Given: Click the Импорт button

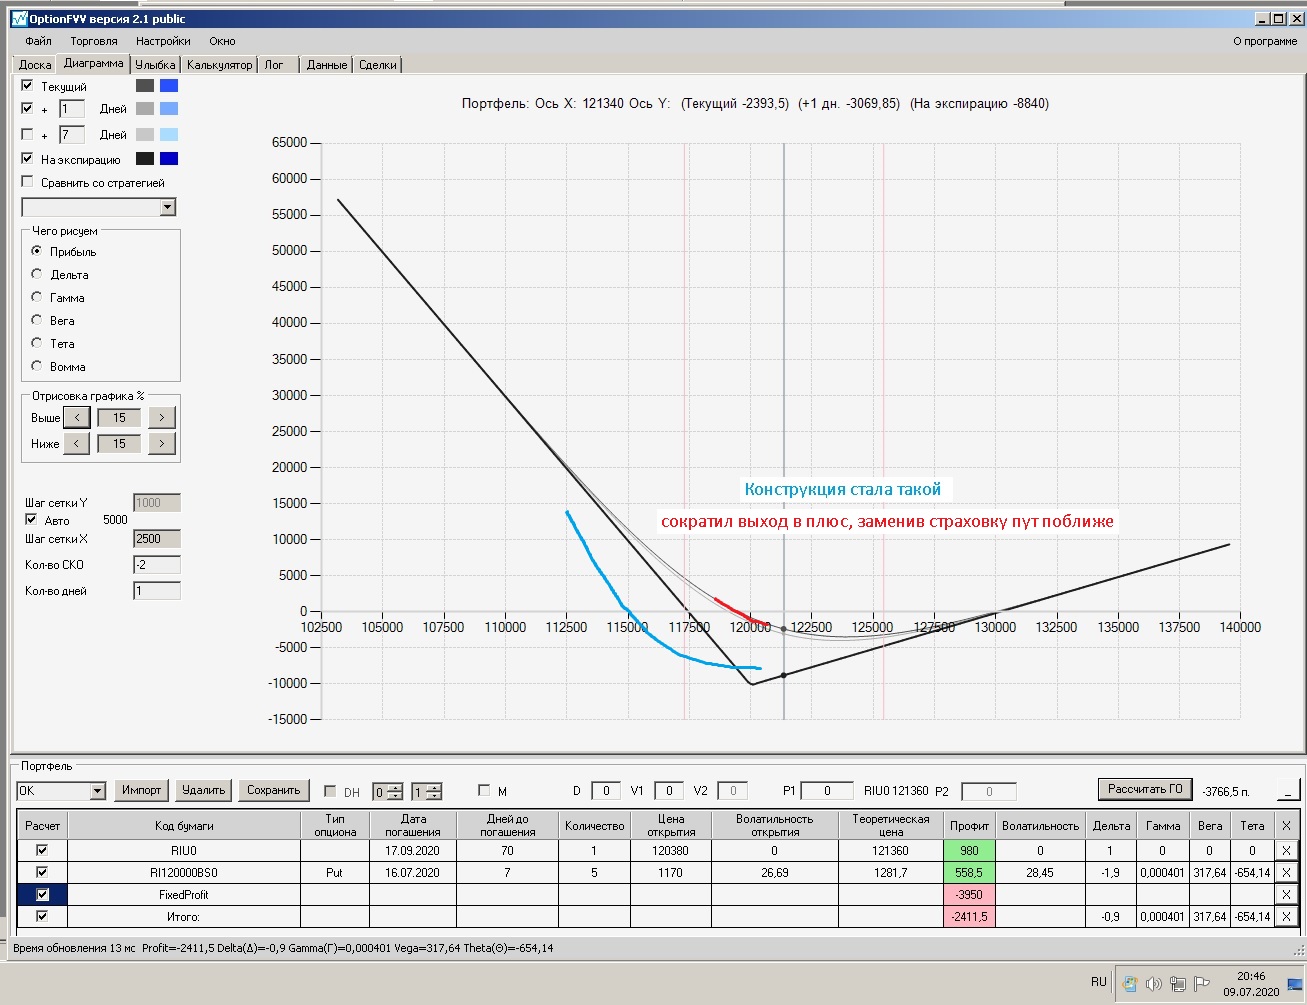Looking at the screenshot, I should pyautogui.click(x=142, y=790).
